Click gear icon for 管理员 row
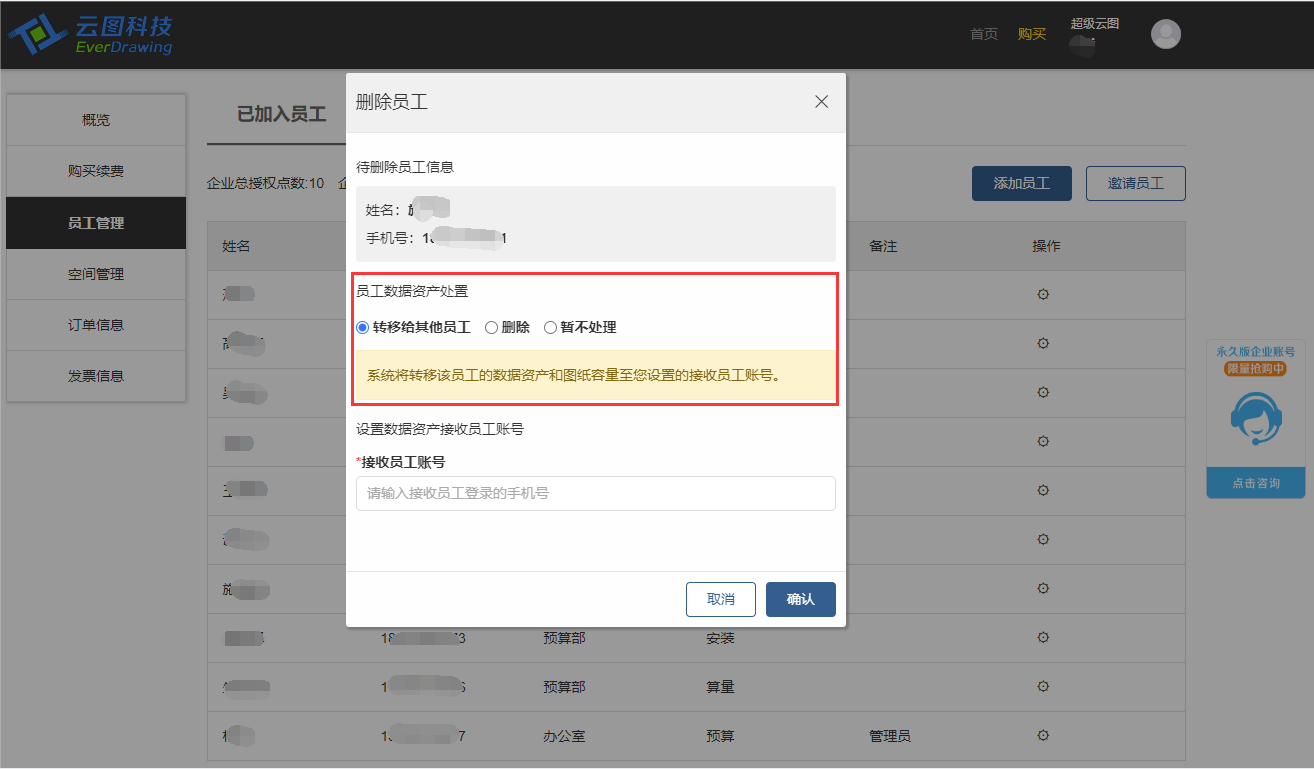Image resolution: width=1314 pixels, height=769 pixels. pos(1043,736)
